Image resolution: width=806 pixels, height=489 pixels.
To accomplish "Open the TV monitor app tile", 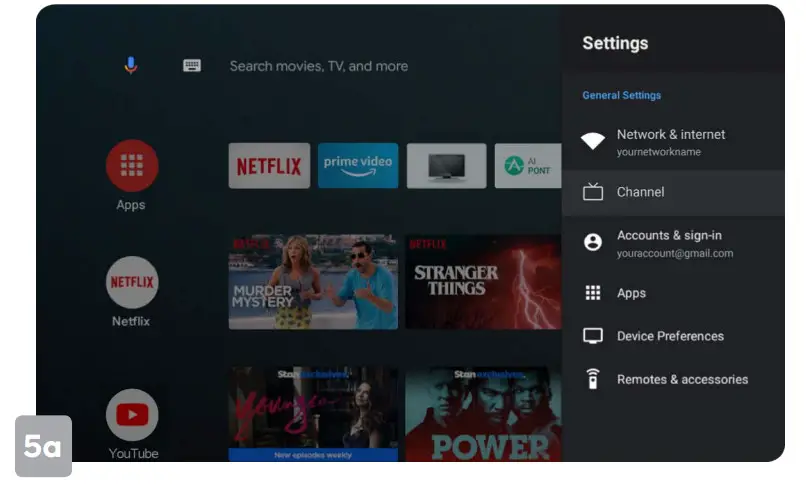I will point(446,166).
